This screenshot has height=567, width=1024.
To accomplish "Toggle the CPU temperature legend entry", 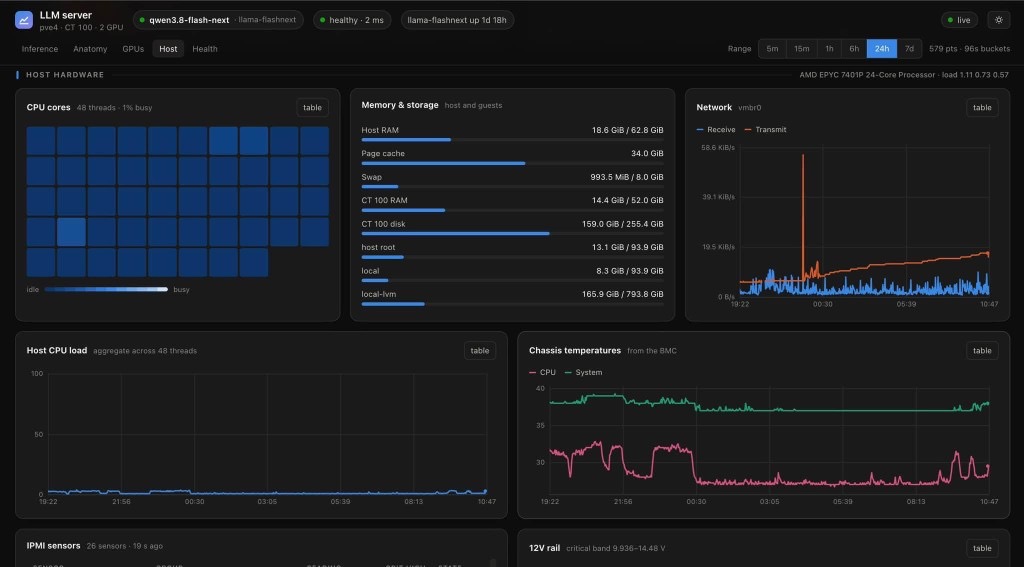I will 542,372.
